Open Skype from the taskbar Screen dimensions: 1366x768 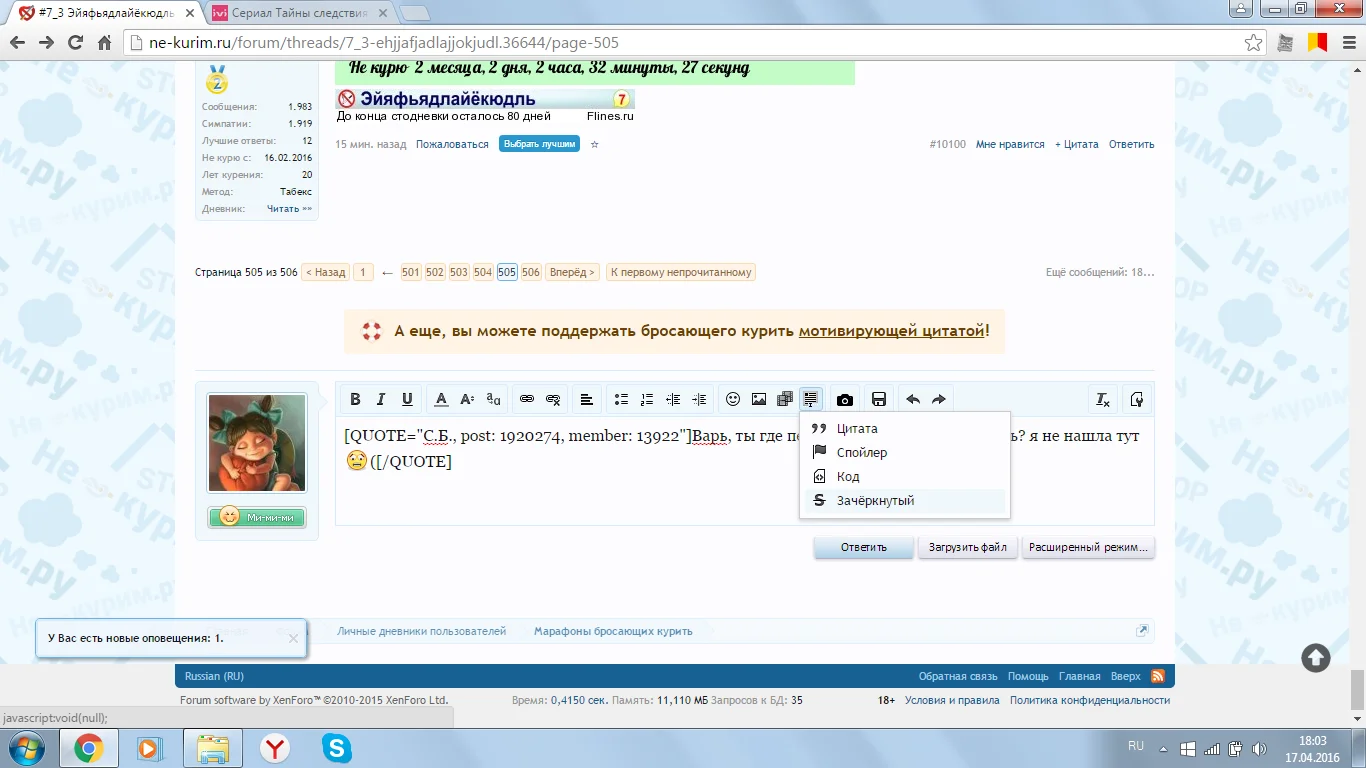tap(337, 748)
